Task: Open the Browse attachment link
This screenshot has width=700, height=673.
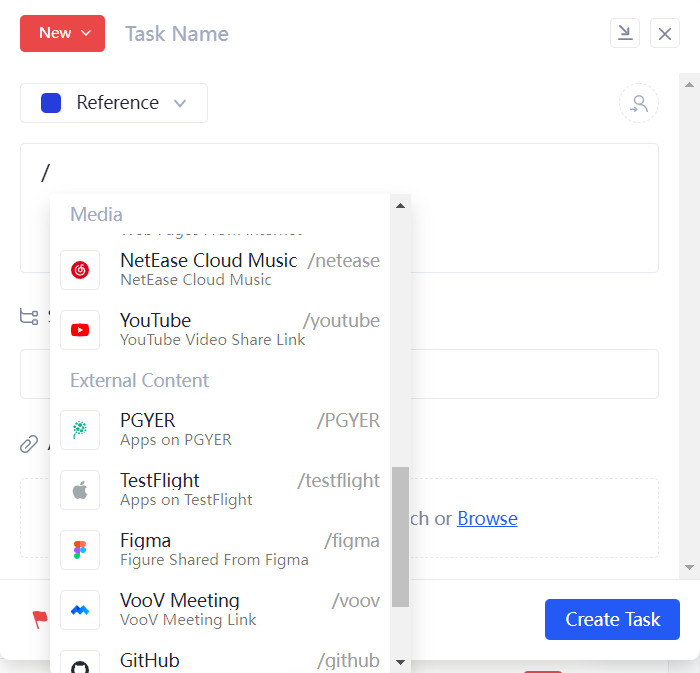Action: [487, 518]
